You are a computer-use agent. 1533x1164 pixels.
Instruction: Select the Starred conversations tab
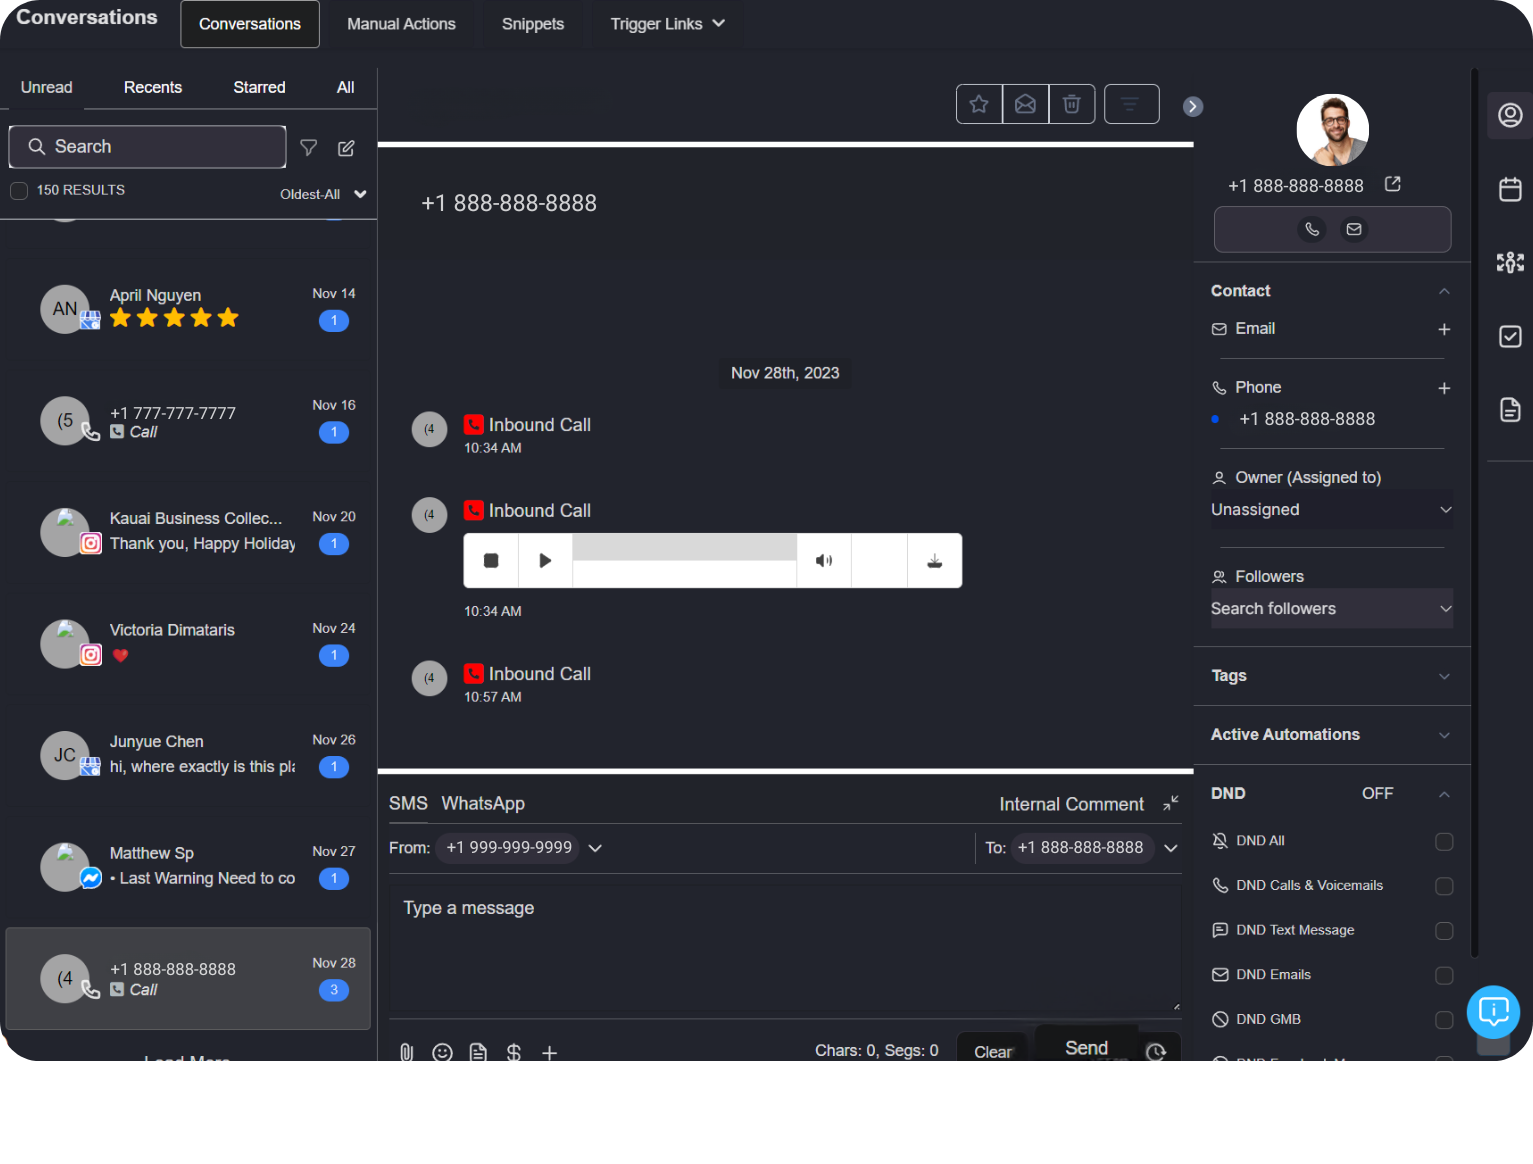tap(259, 88)
